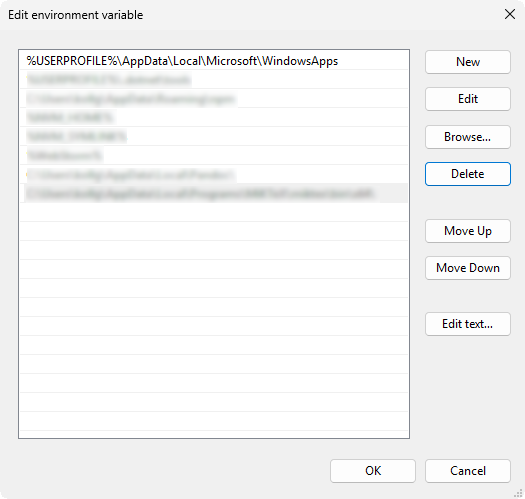525x499 pixels.
Task: Select the fourth entry in the path list
Action: coord(214,118)
